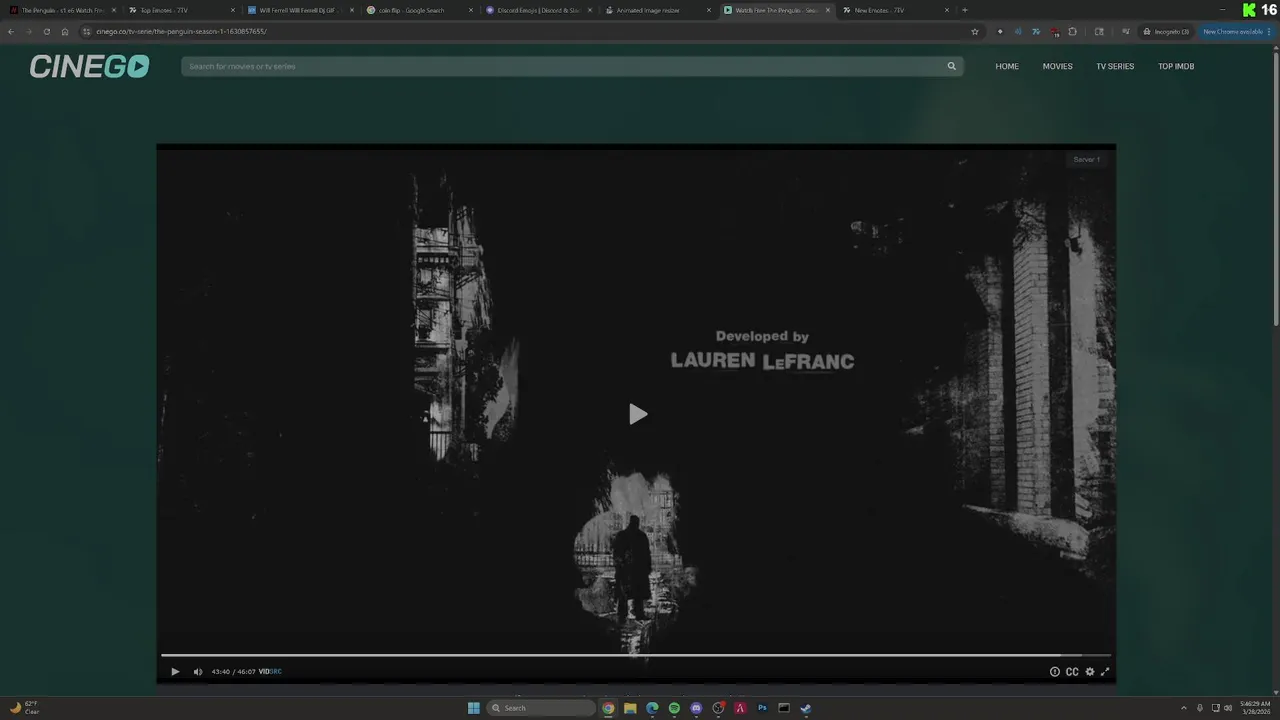Close the coin flip Google Search tab
1280x720 pixels.
[x=471, y=10]
